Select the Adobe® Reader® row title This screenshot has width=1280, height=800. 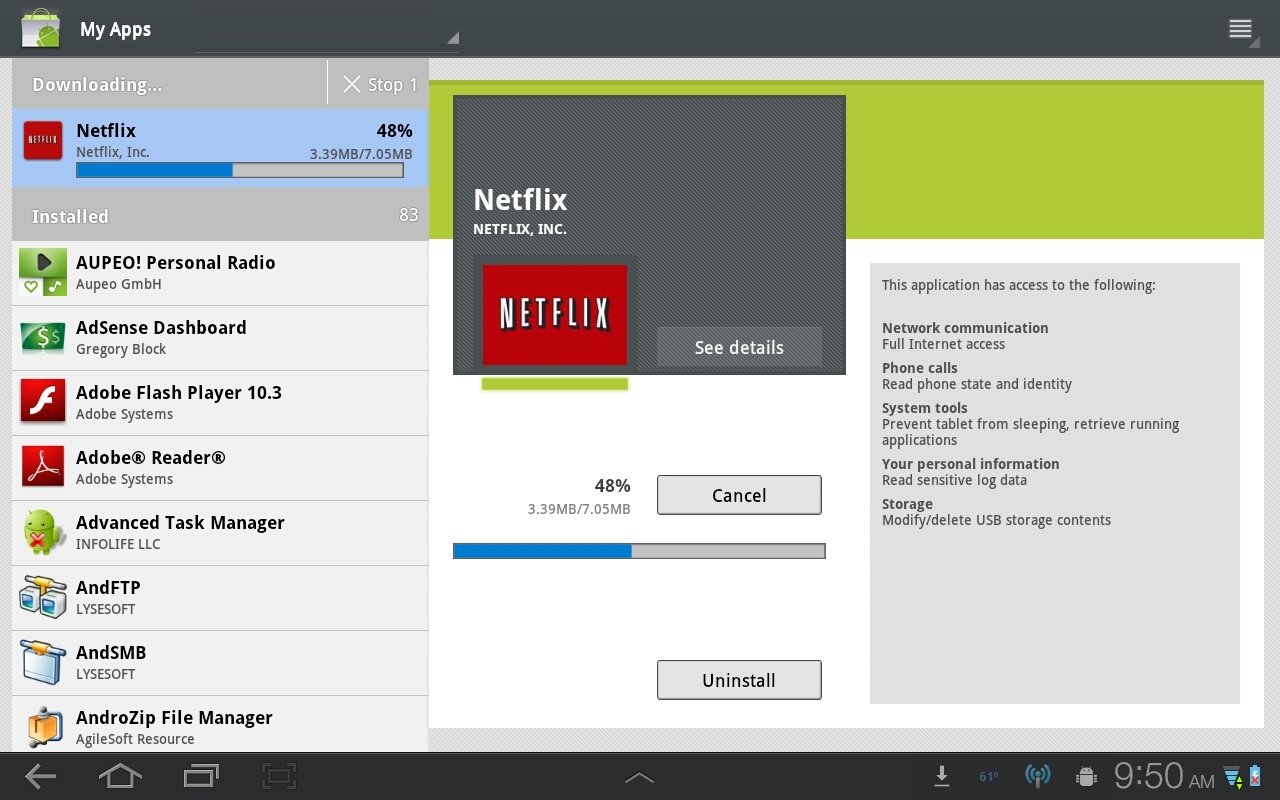[x=151, y=457]
